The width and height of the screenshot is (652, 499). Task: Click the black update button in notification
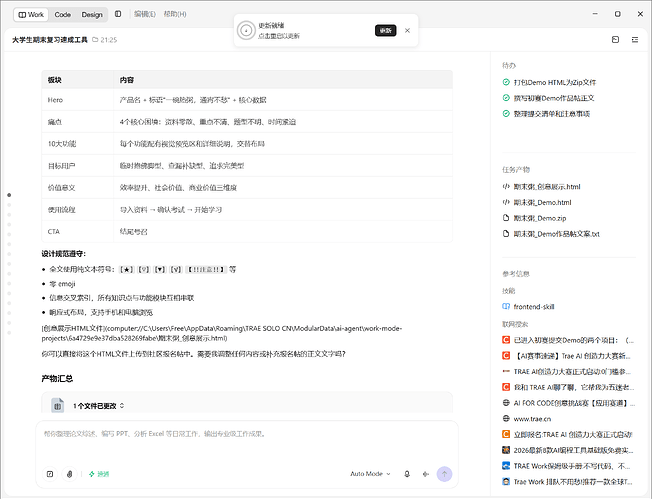(385, 30)
